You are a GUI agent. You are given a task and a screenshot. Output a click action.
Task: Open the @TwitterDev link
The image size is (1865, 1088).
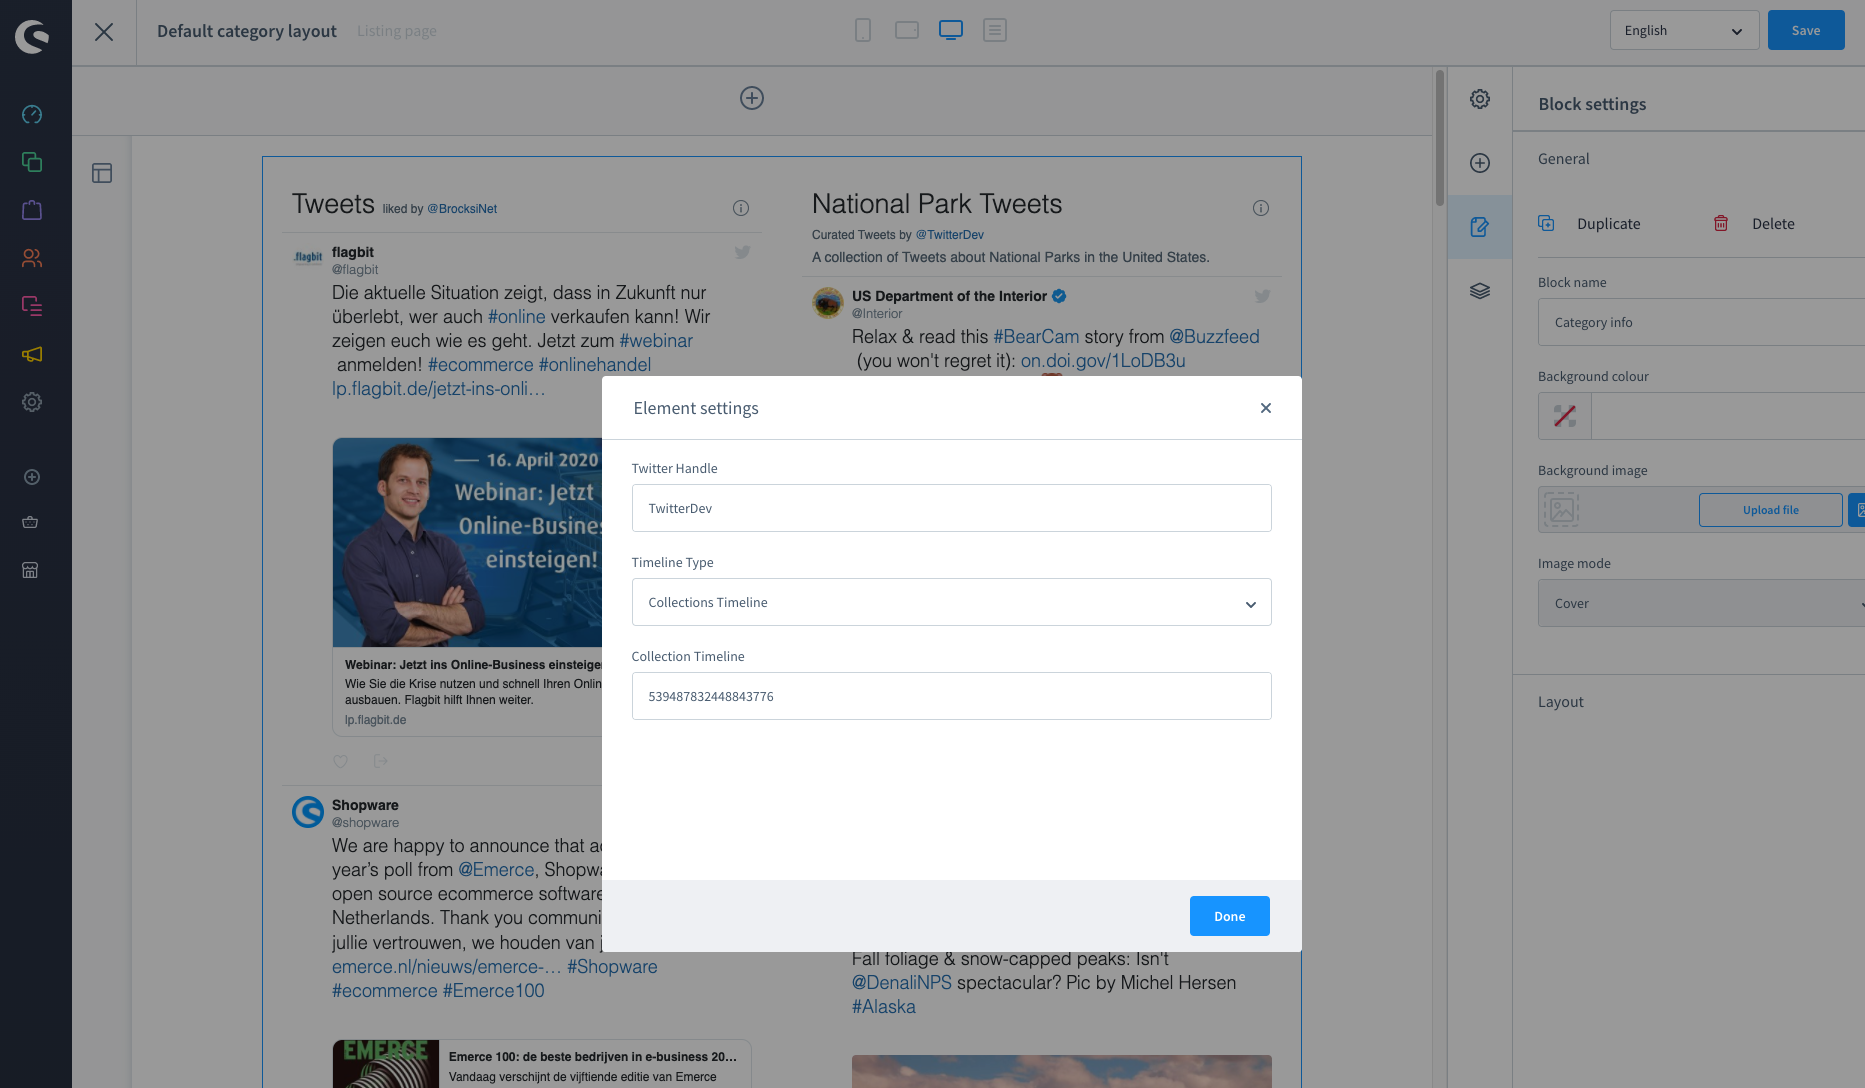point(950,235)
